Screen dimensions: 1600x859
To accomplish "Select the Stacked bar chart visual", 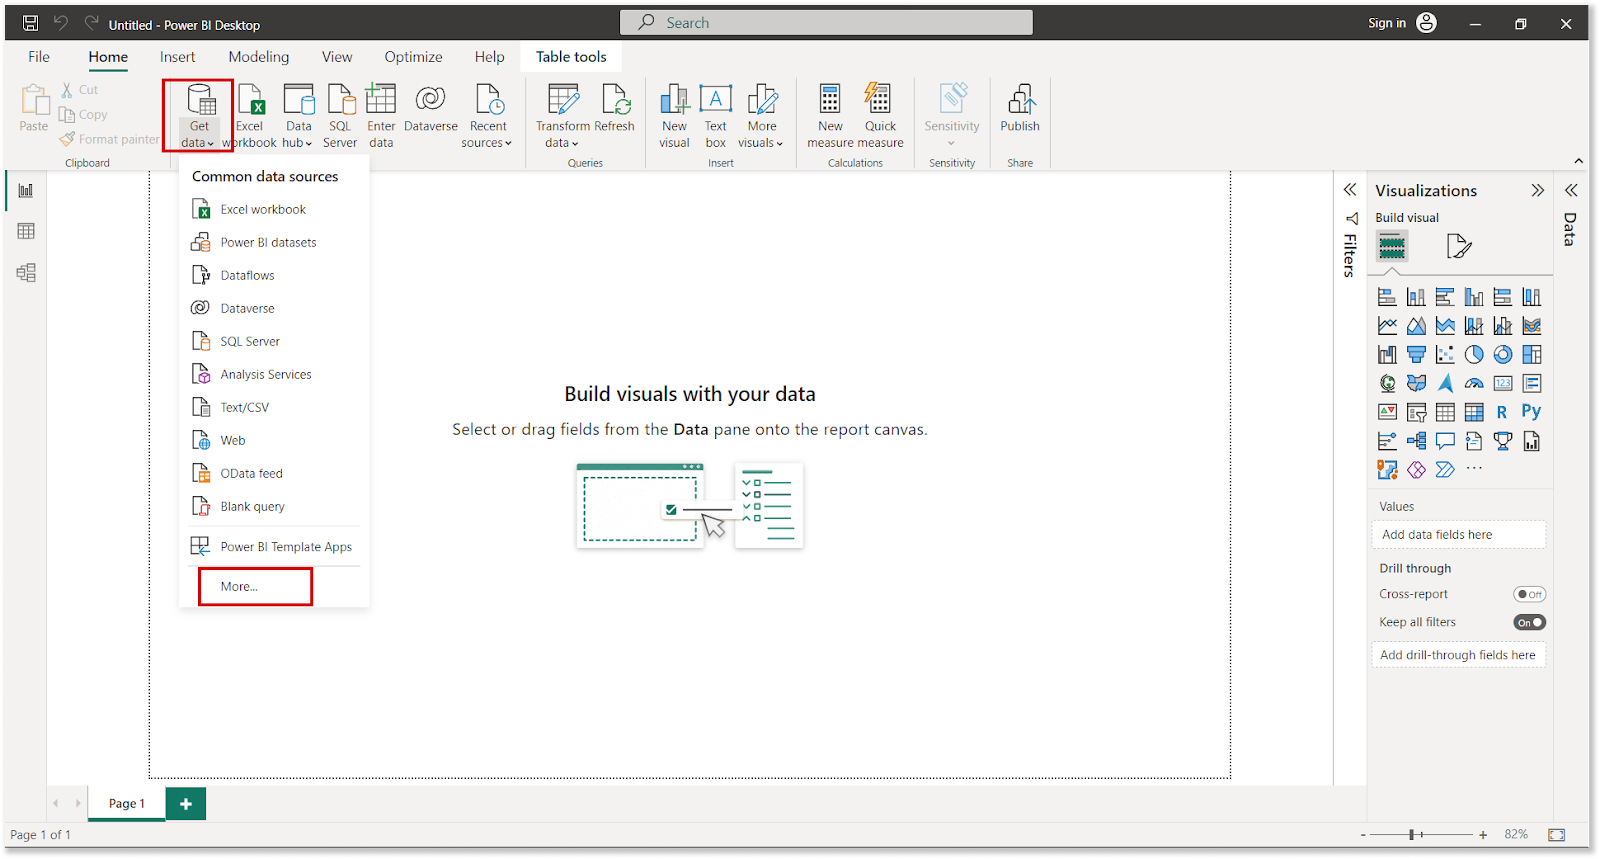I will [x=1387, y=297].
